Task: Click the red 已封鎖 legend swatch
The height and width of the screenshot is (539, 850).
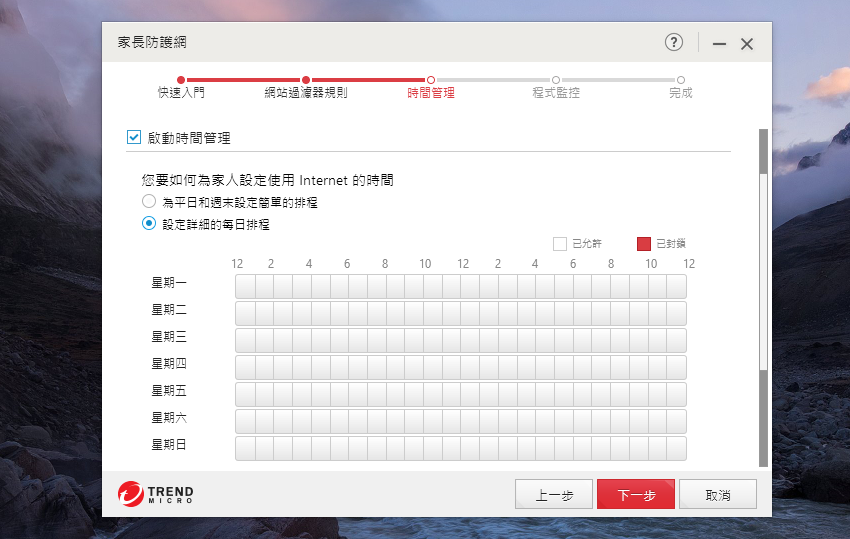Action: coord(644,244)
